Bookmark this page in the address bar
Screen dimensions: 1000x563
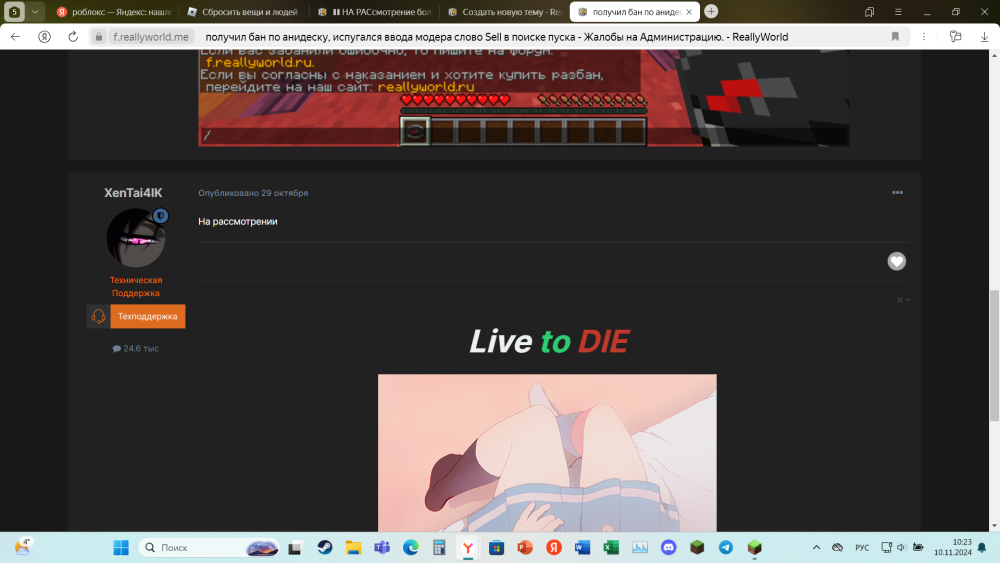point(895,37)
